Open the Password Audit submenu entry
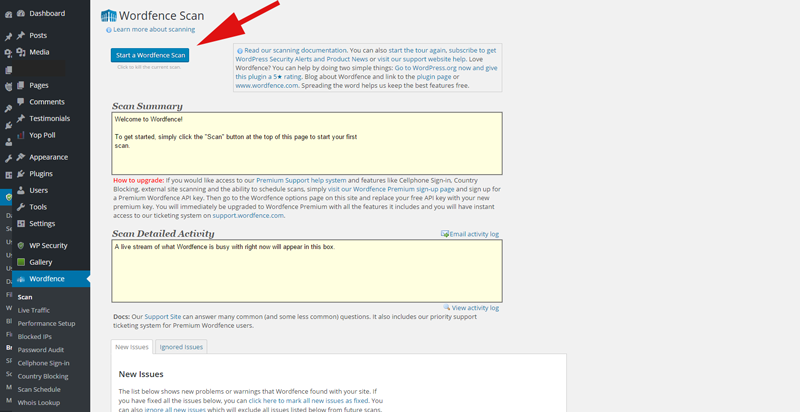800x412 pixels. coord(40,350)
